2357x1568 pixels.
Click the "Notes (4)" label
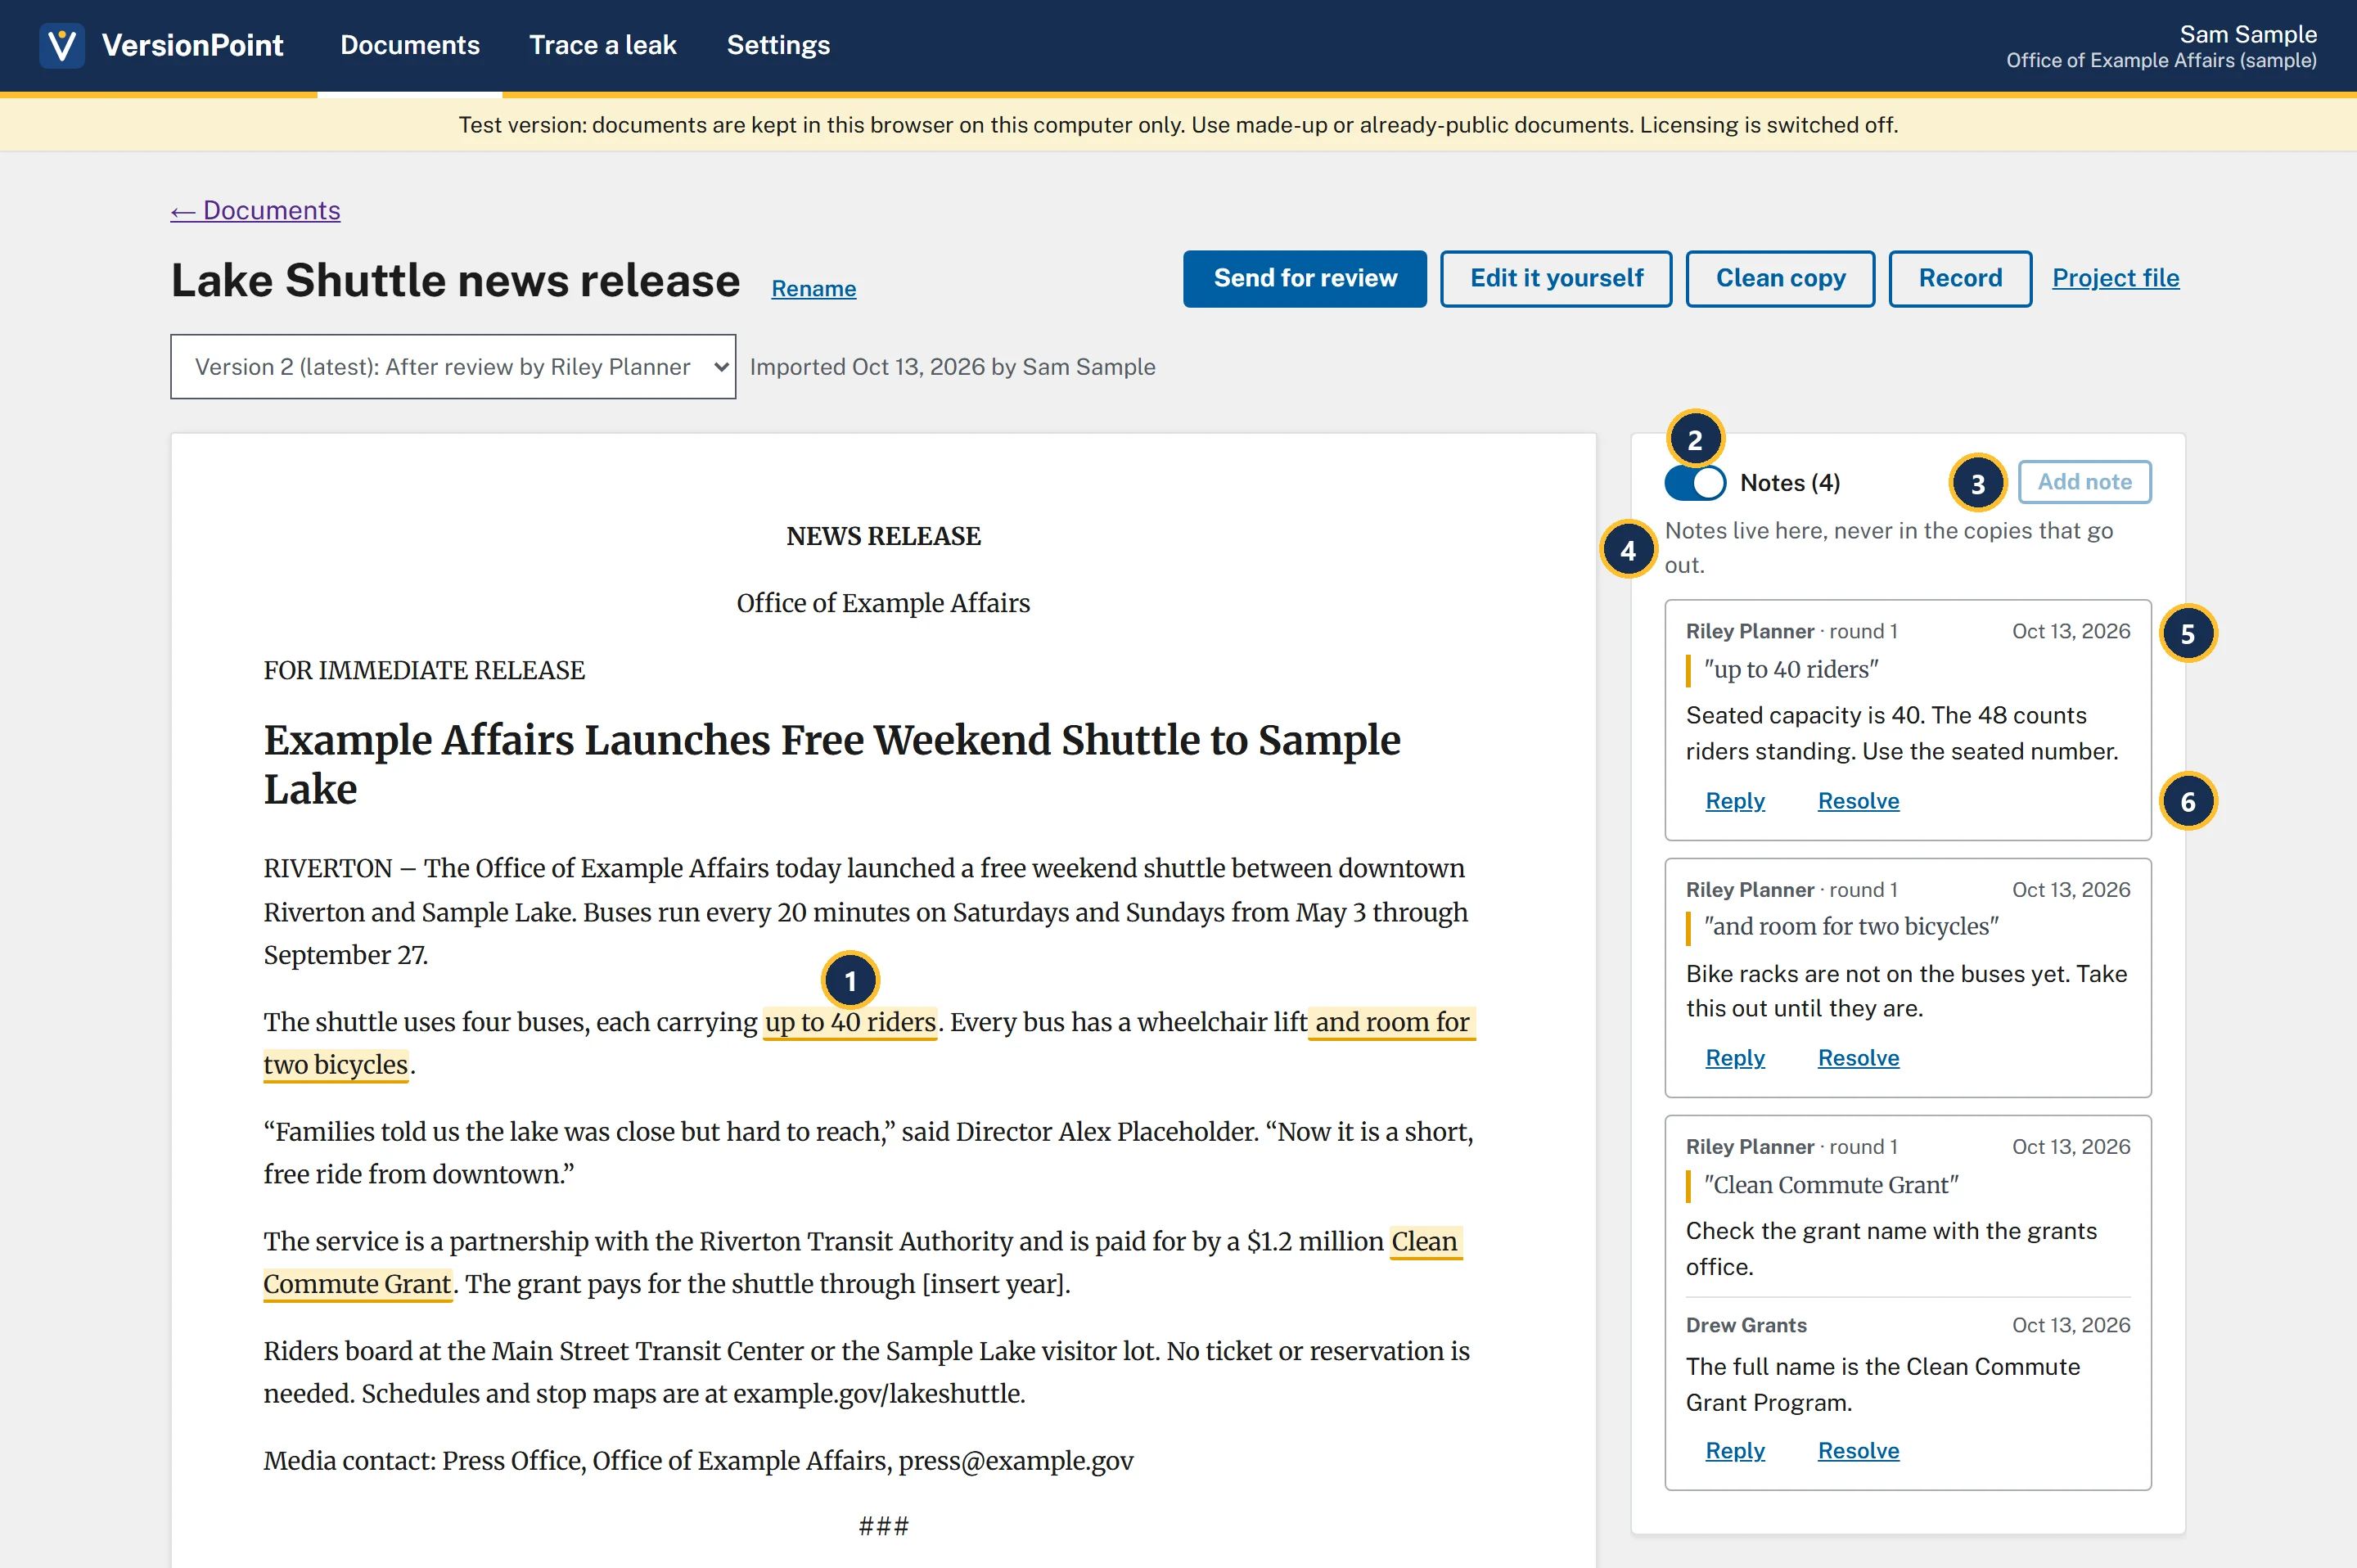coord(1790,483)
